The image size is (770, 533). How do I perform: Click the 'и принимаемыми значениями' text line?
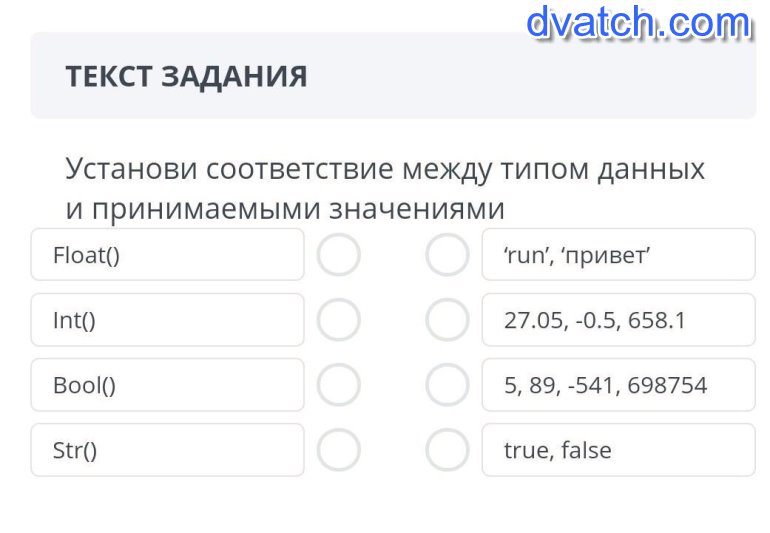tap(285, 209)
